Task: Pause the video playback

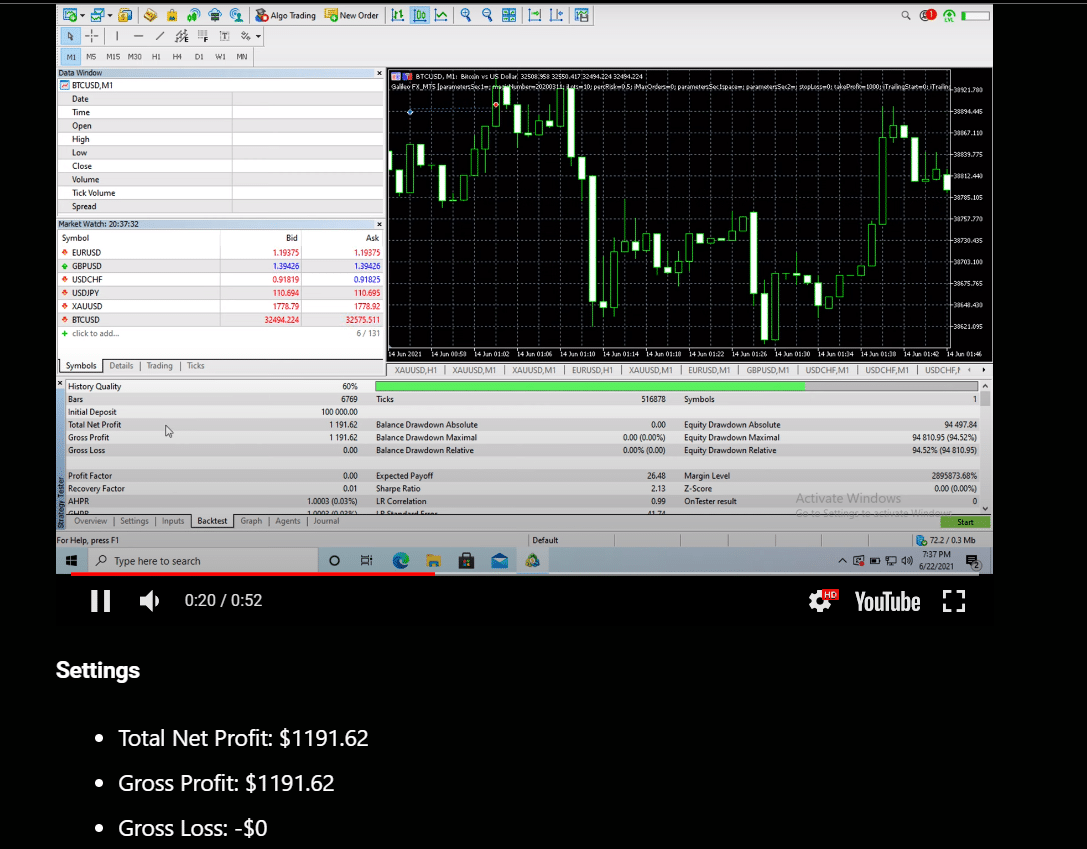Action: click(100, 601)
